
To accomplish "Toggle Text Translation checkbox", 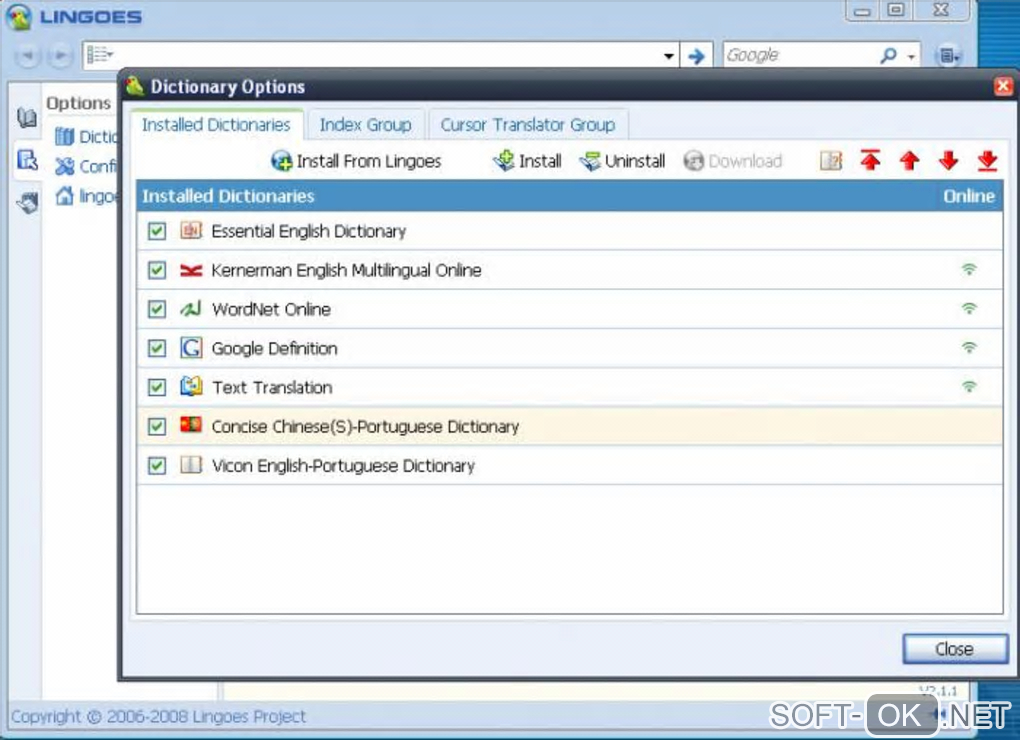I will click(x=157, y=387).
